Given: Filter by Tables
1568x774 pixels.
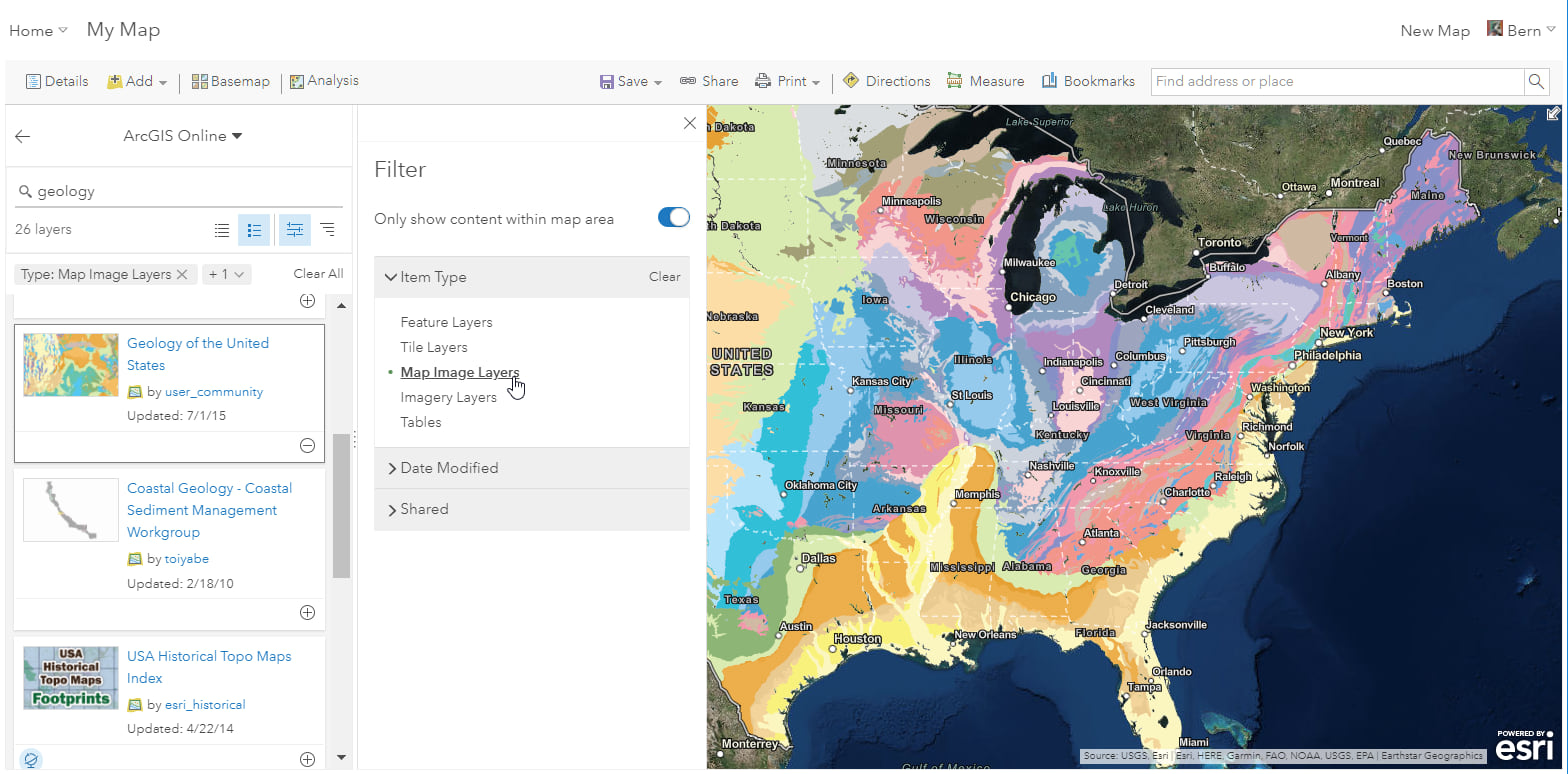Looking at the screenshot, I should click(x=421, y=422).
